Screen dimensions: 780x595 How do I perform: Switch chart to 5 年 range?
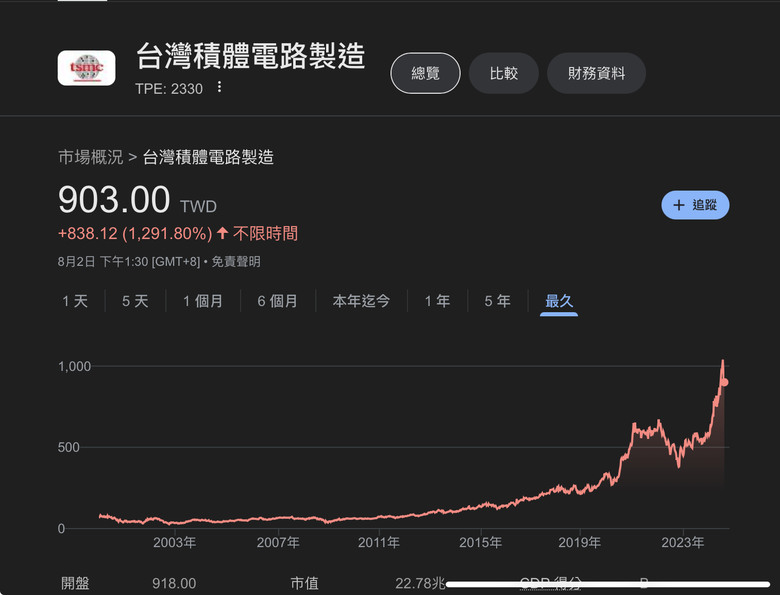point(497,301)
